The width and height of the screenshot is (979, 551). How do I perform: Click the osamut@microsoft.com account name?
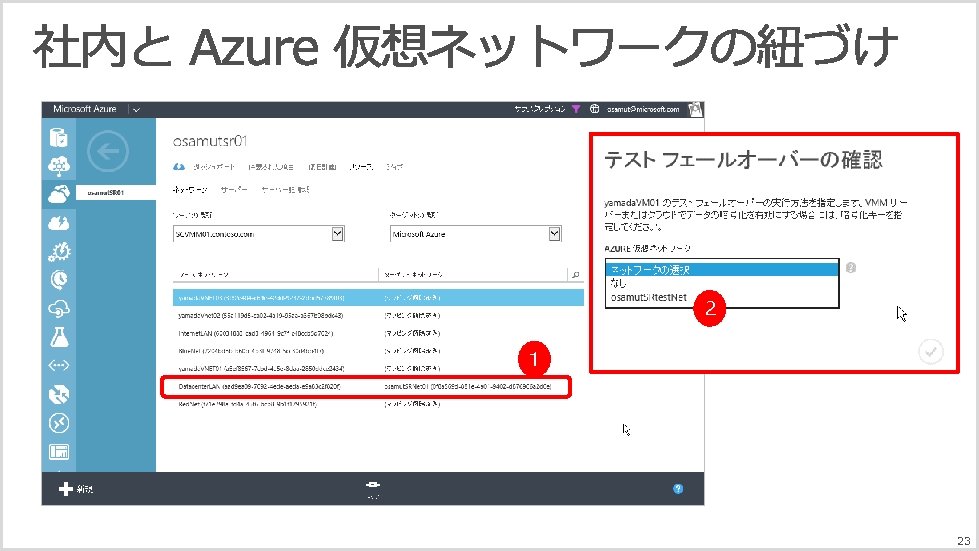click(x=643, y=109)
